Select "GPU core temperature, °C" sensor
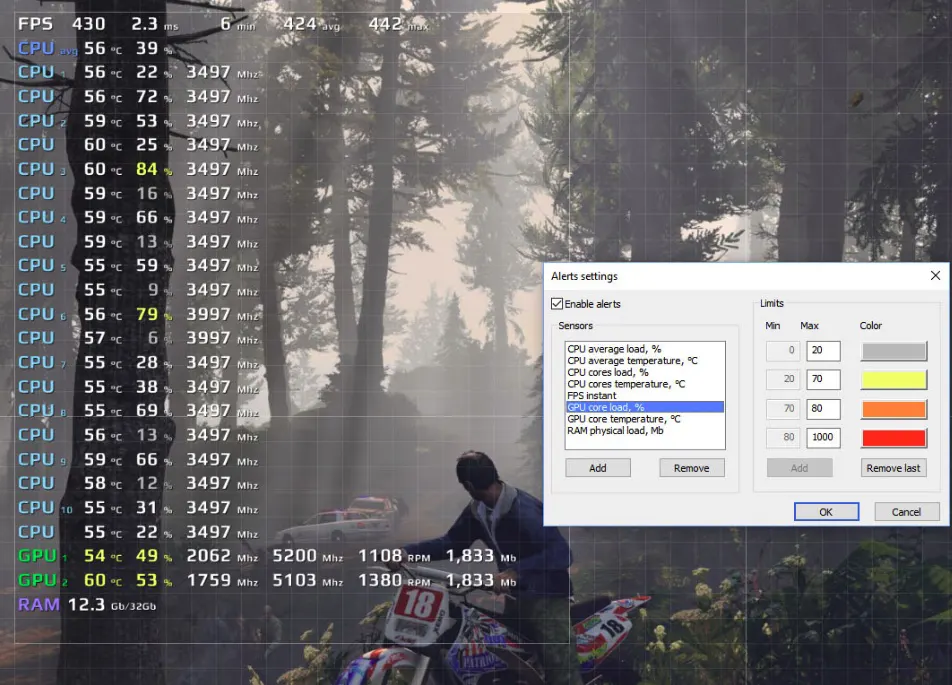952x685 pixels. click(x=624, y=419)
